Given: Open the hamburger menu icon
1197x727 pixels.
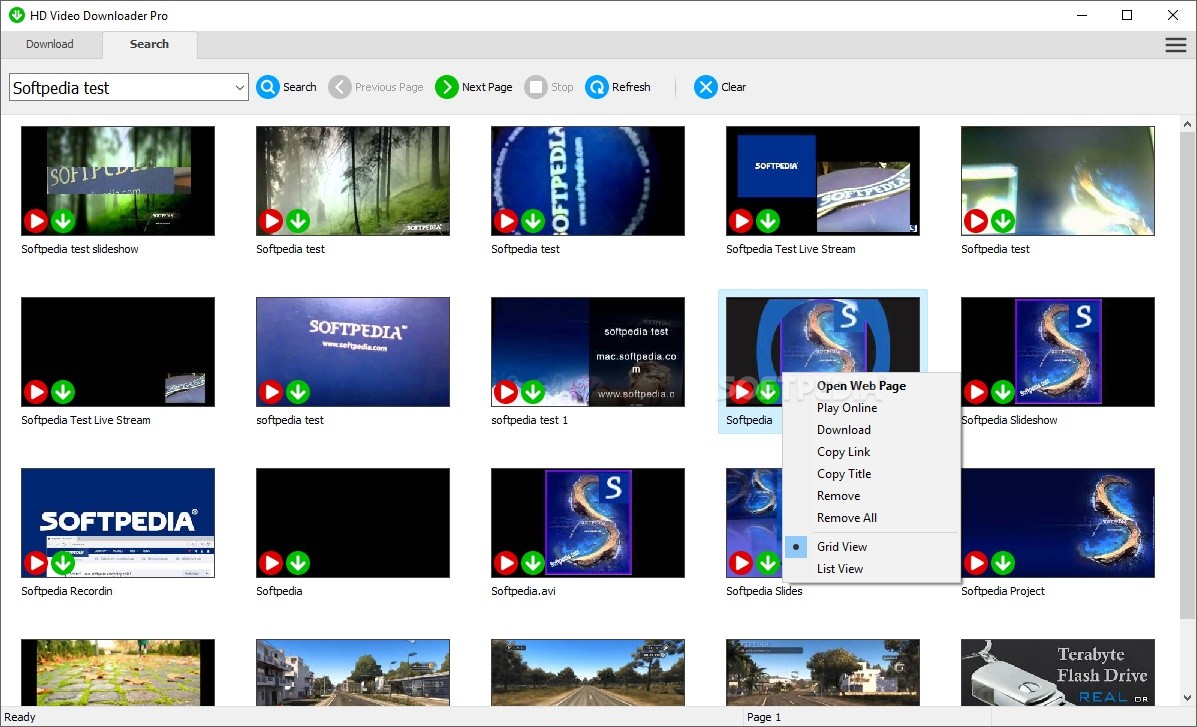Looking at the screenshot, I should (1176, 45).
